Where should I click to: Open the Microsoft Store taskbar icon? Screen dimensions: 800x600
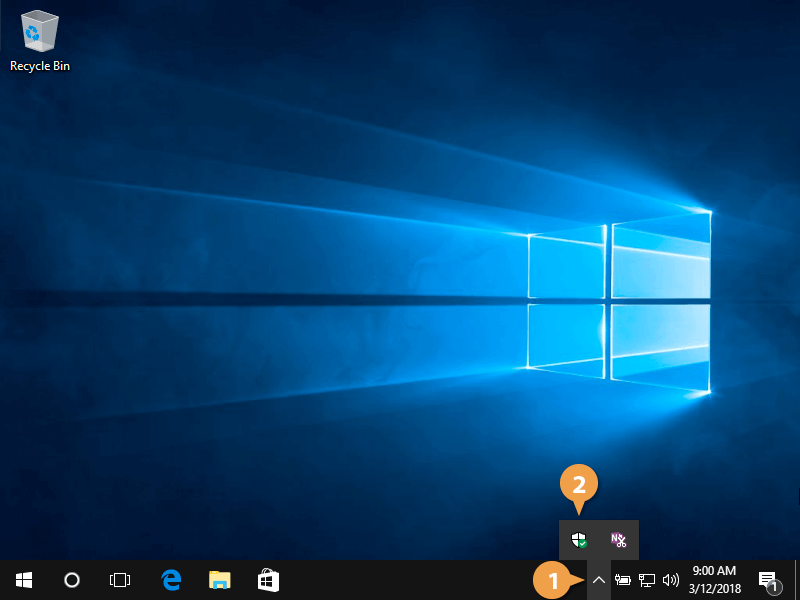click(267, 579)
